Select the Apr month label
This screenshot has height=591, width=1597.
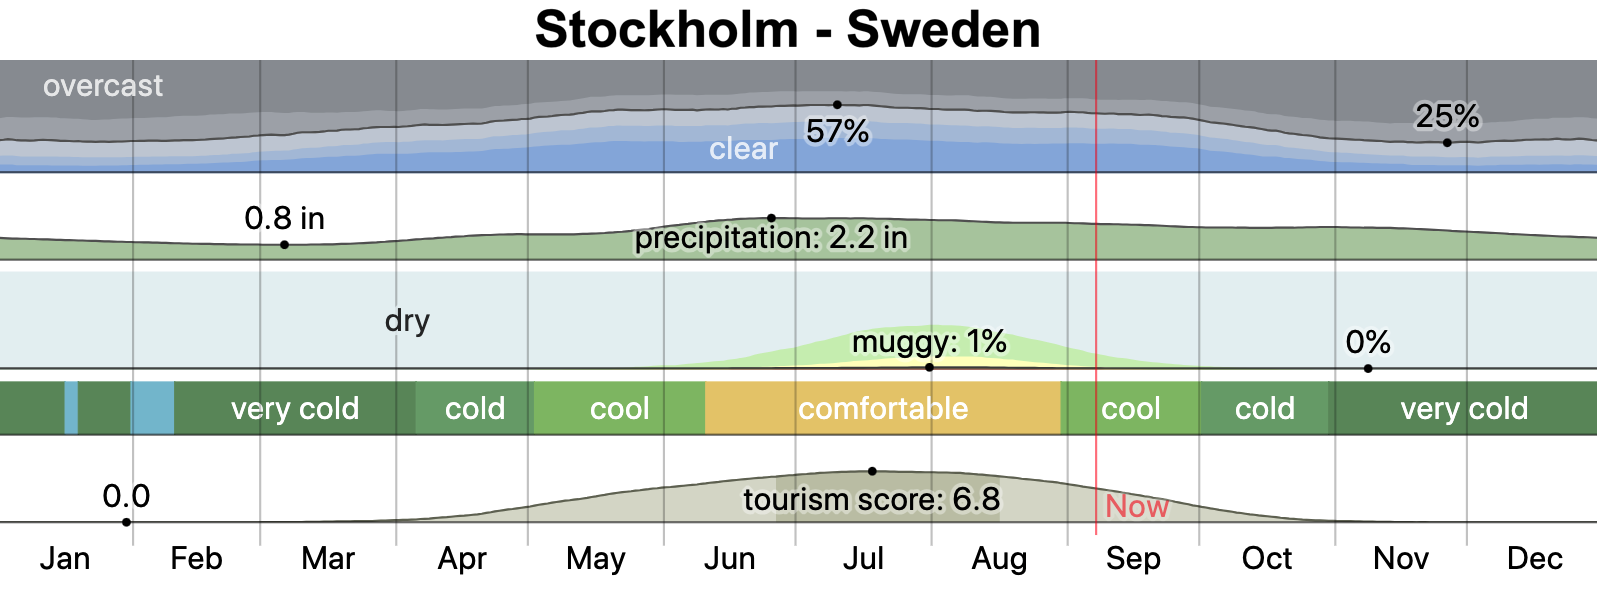(x=462, y=558)
